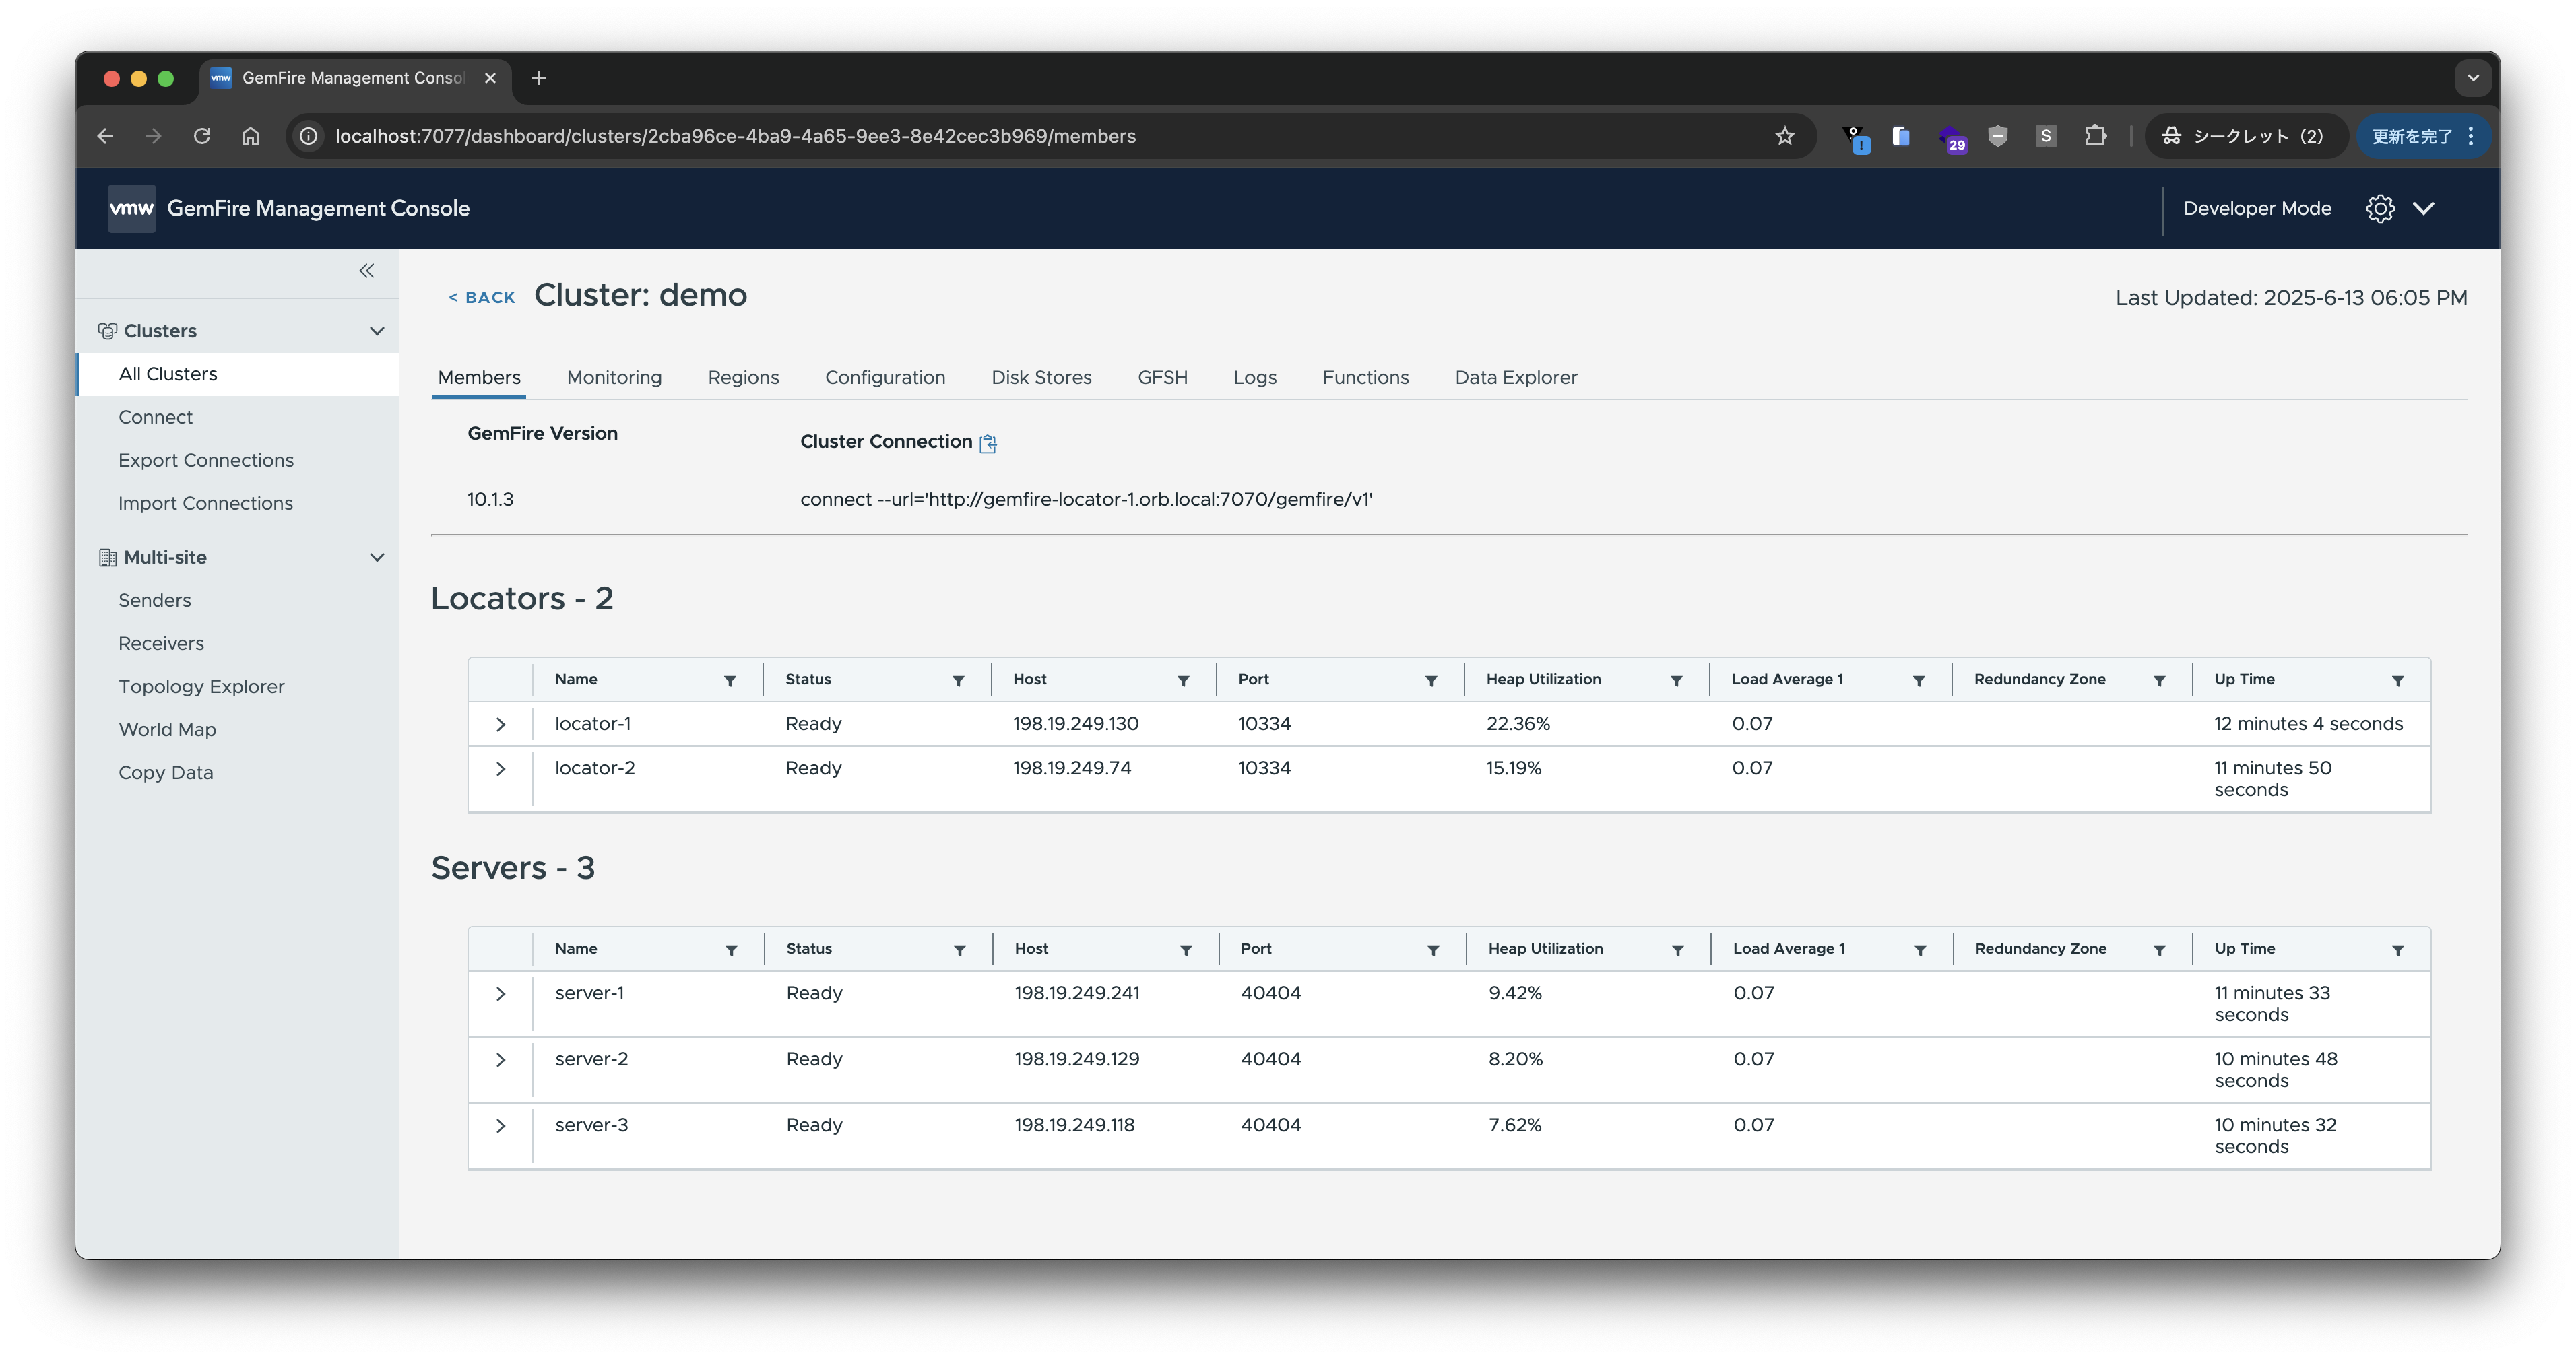Expand the locator-1 row details
The width and height of the screenshot is (2576, 1359).
click(x=501, y=724)
